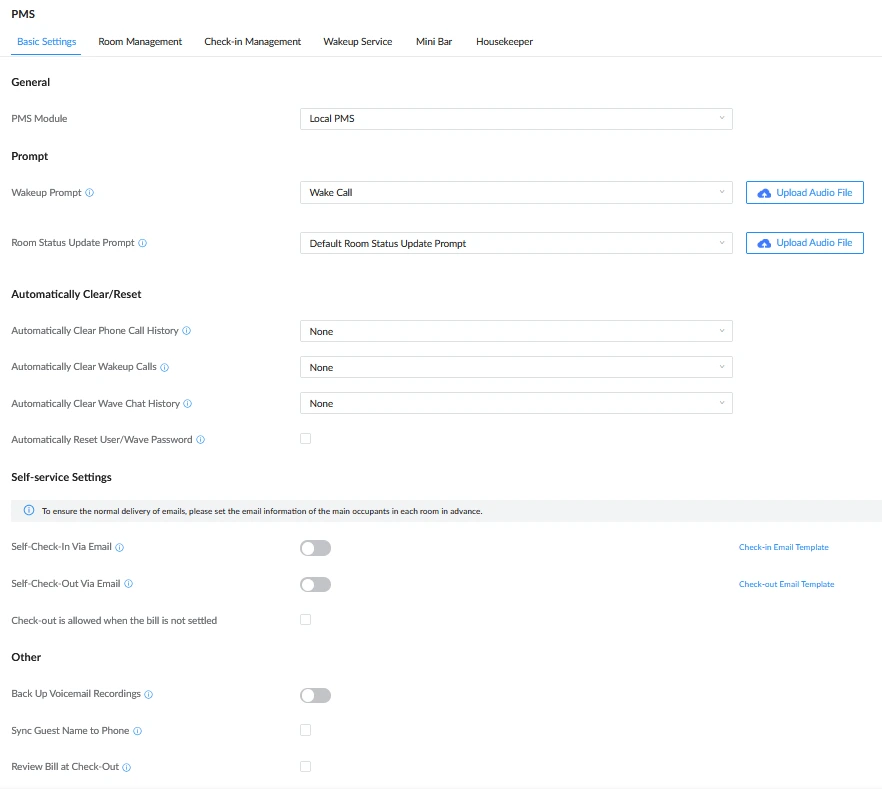This screenshot has width=882, height=790.
Task: Open the PMS Module dropdown
Action: click(515, 118)
